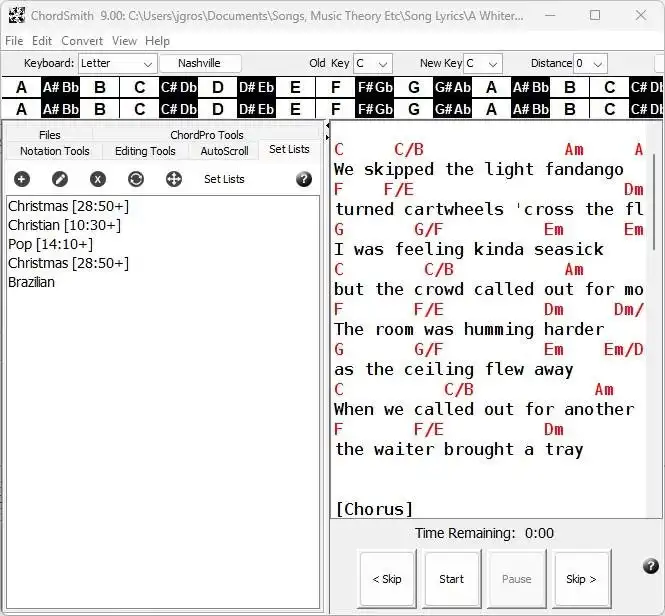This screenshot has width=665, height=616.
Task: Click the Nashville button
Action: pyautogui.click(x=199, y=63)
